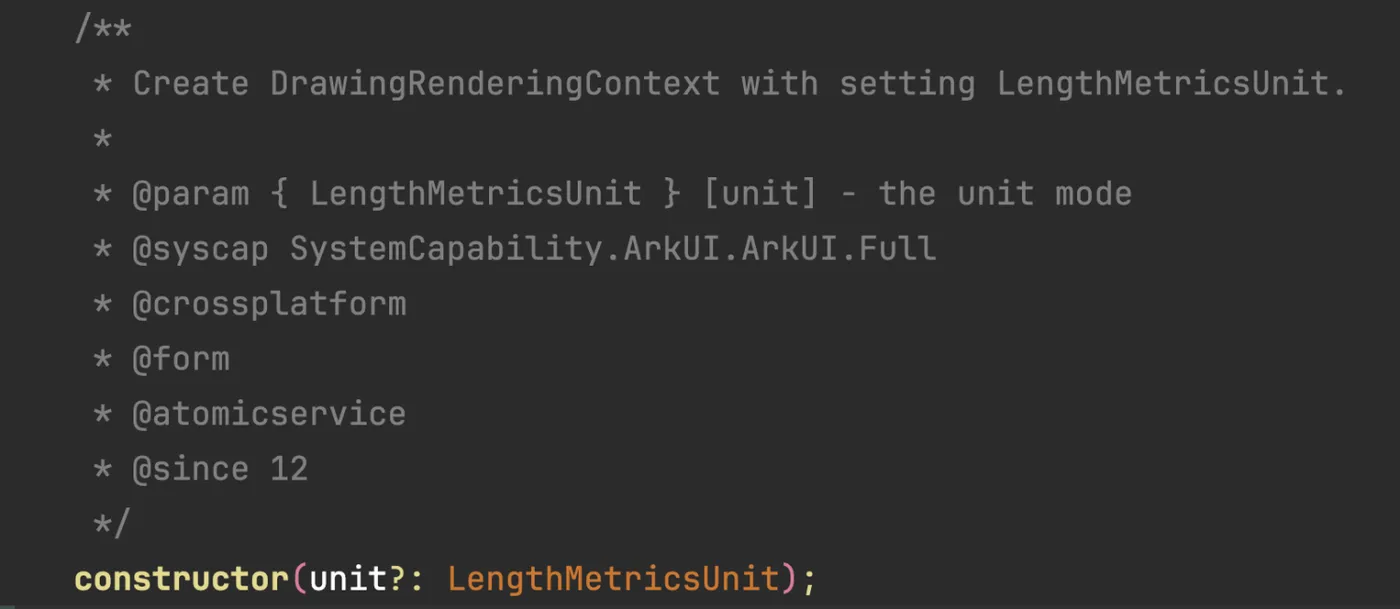Screen dimensions: 1400x609
Task: Click the orange LengthMetricsUnit type in constructor
Action: [x=612, y=579]
